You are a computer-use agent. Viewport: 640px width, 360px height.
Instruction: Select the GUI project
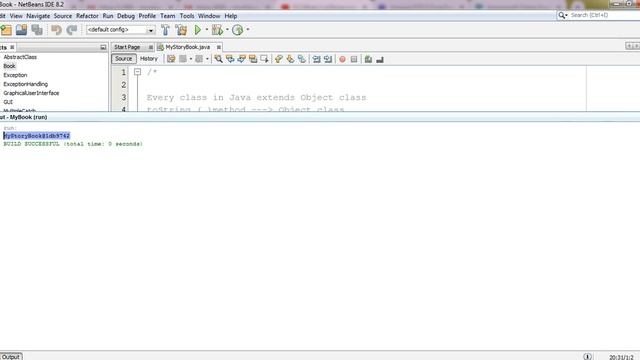[x=8, y=102]
